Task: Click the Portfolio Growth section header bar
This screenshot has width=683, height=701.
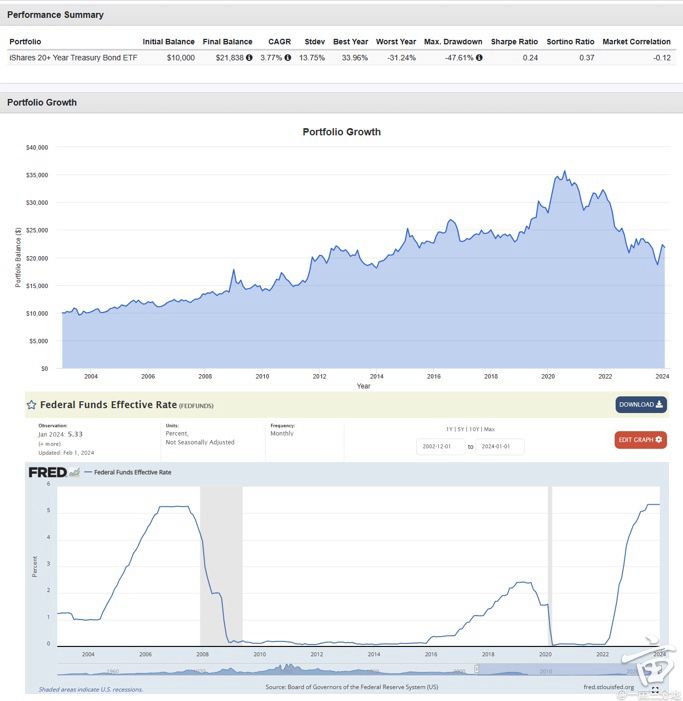Action: pyautogui.click(x=342, y=102)
